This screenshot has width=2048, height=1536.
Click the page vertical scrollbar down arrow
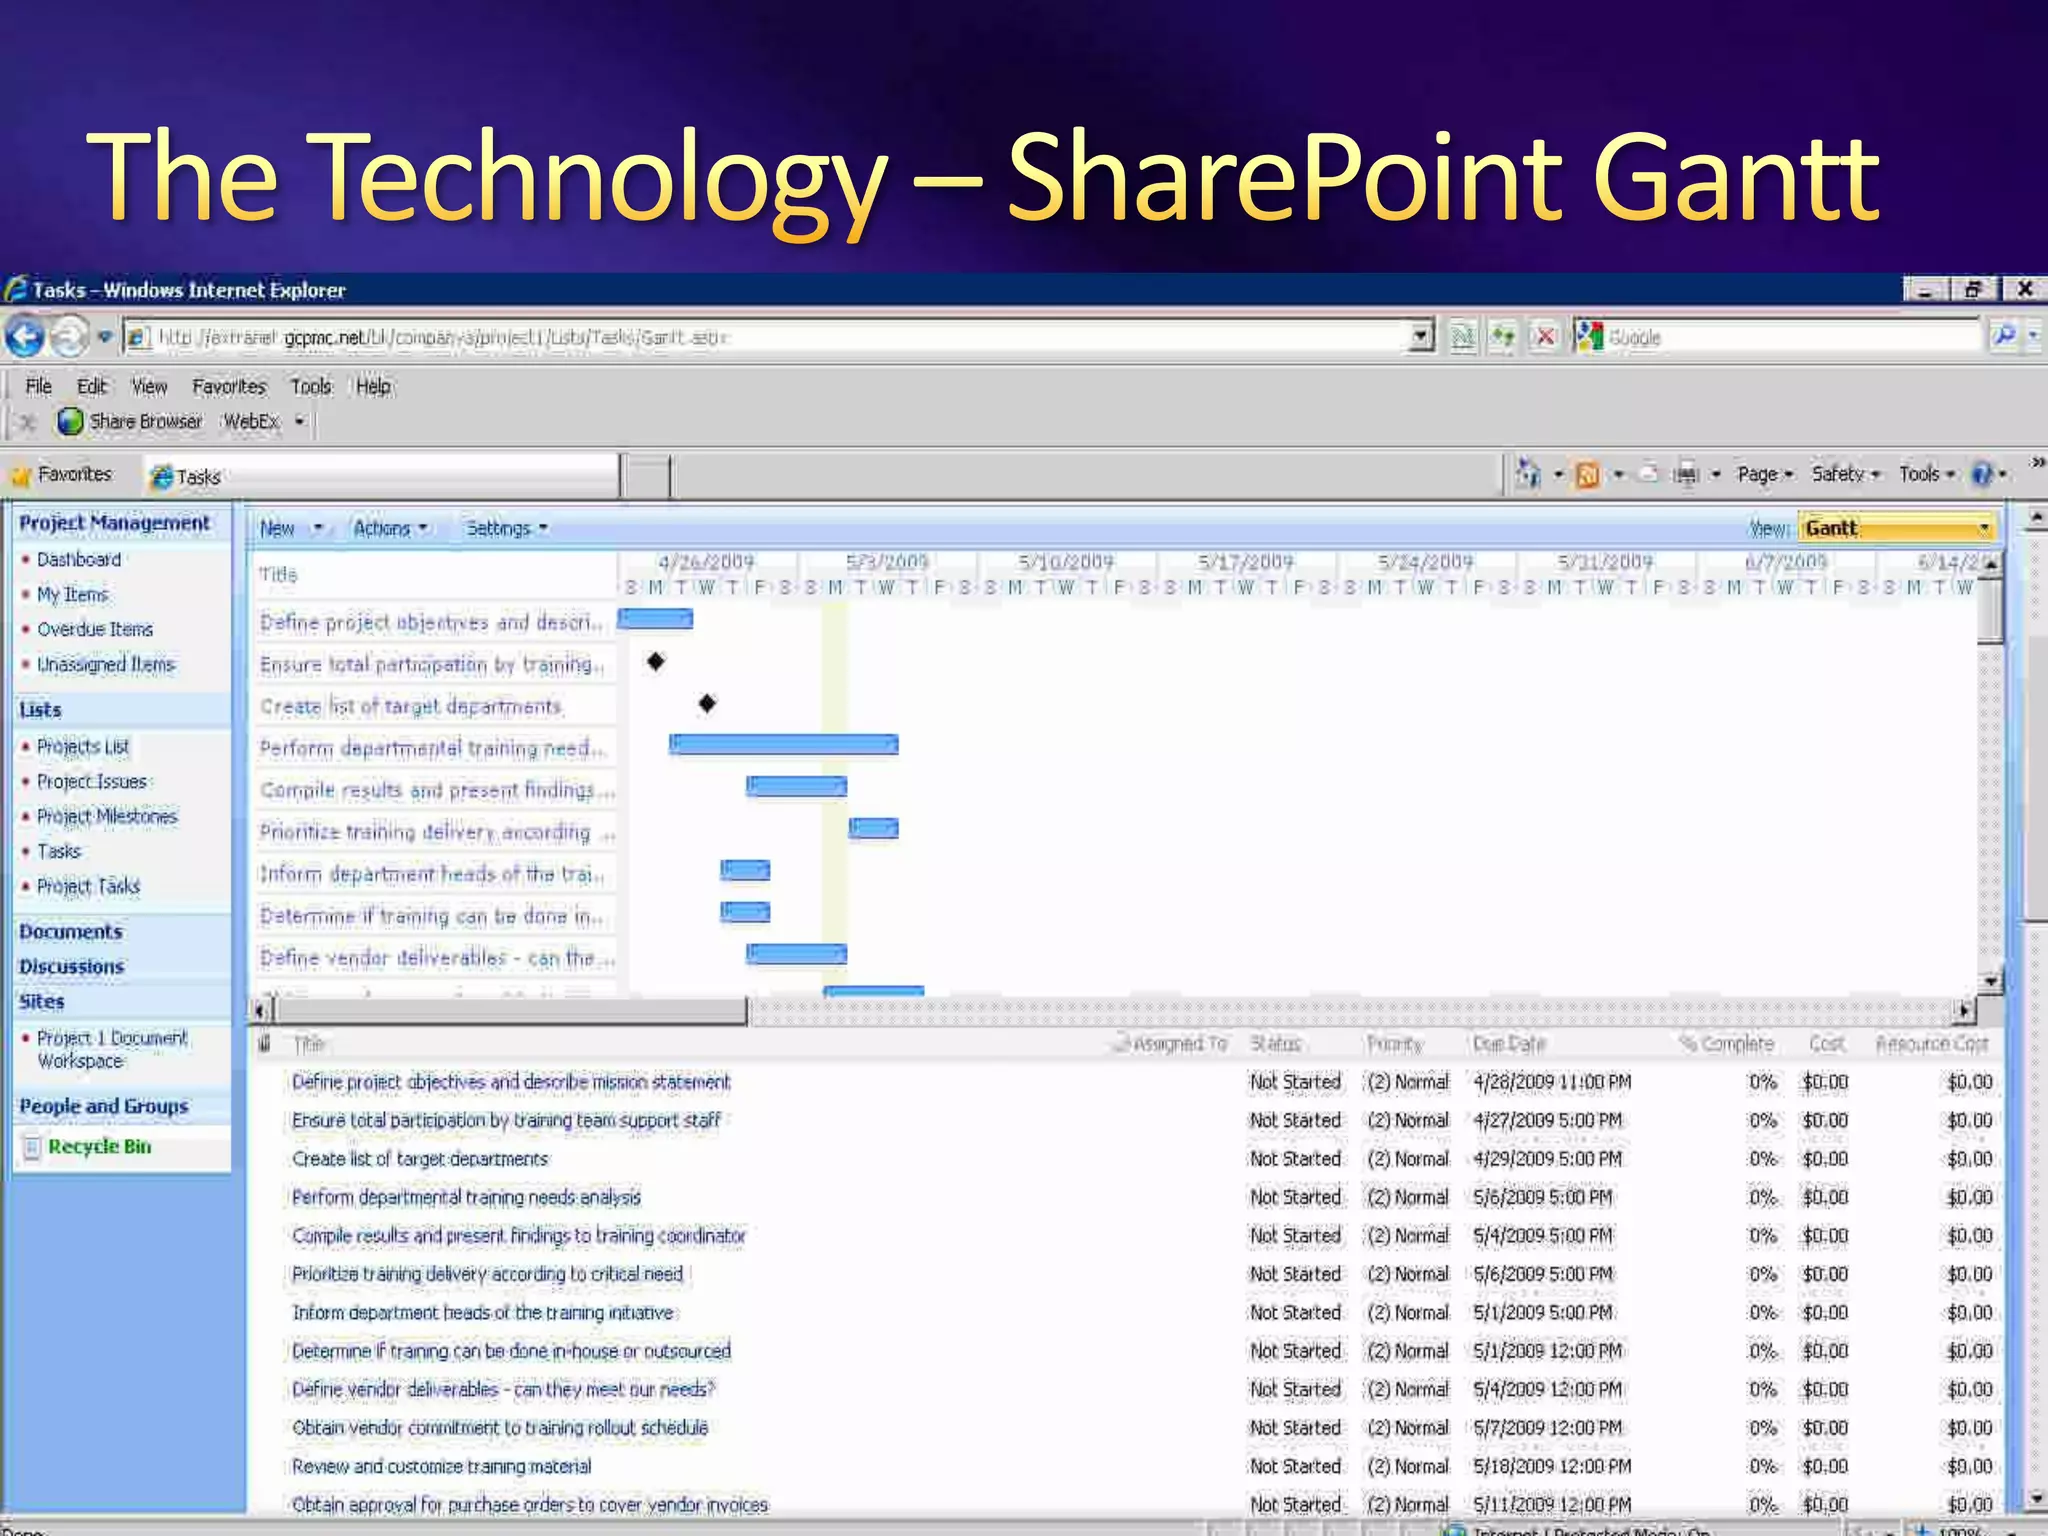click(x=2035, y=1498)
